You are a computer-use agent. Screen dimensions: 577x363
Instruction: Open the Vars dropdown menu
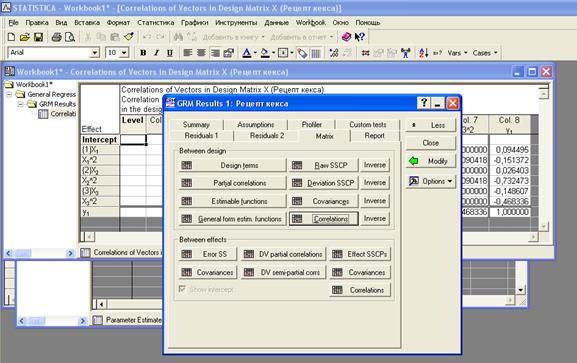[457, 53]
